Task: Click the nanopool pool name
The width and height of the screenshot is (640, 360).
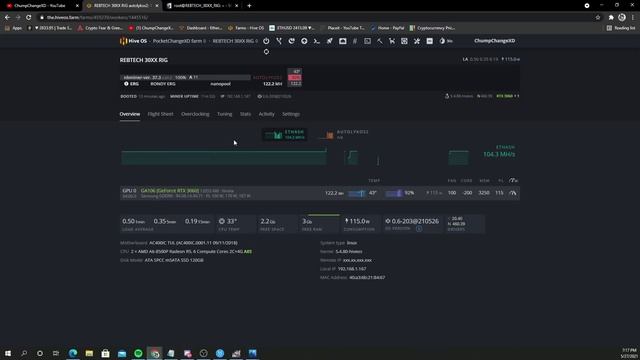Action: pos(220,84)
